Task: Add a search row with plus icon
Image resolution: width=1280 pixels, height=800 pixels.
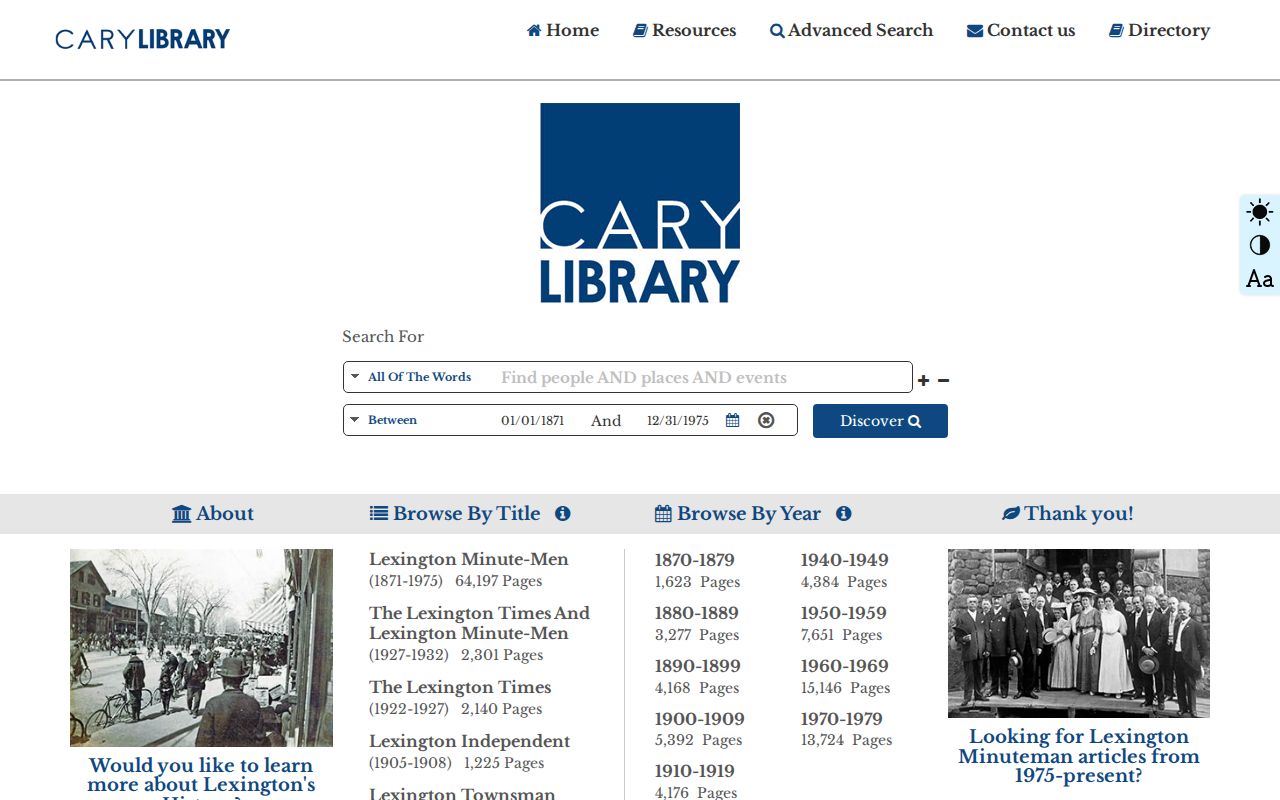Action: pos(923,380)
